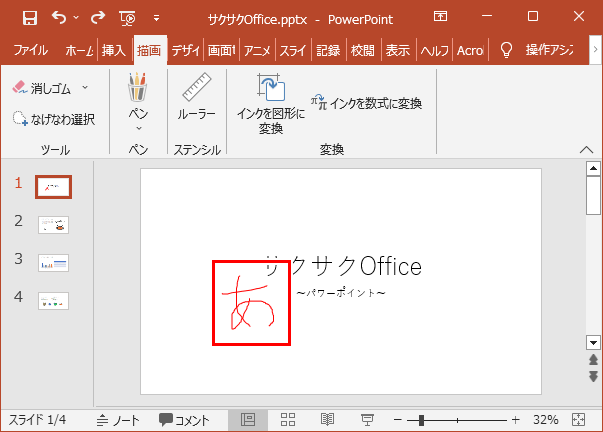The width and height of the screenshot is (603, 432).
Task: Open the Acrobat tab
Action: pyautogui.click(x=470, y=50)
